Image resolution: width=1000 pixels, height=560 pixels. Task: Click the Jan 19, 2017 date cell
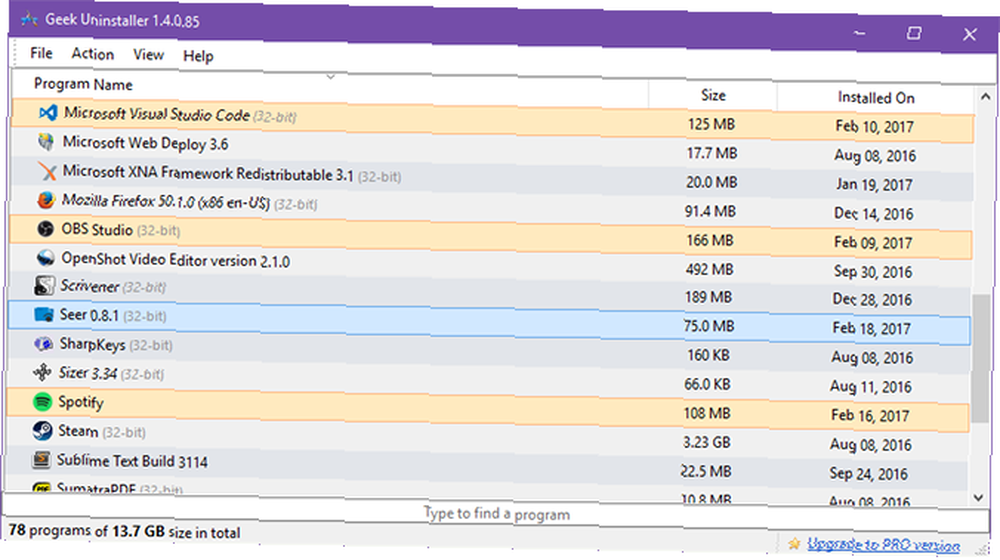[x=874, y=184]
